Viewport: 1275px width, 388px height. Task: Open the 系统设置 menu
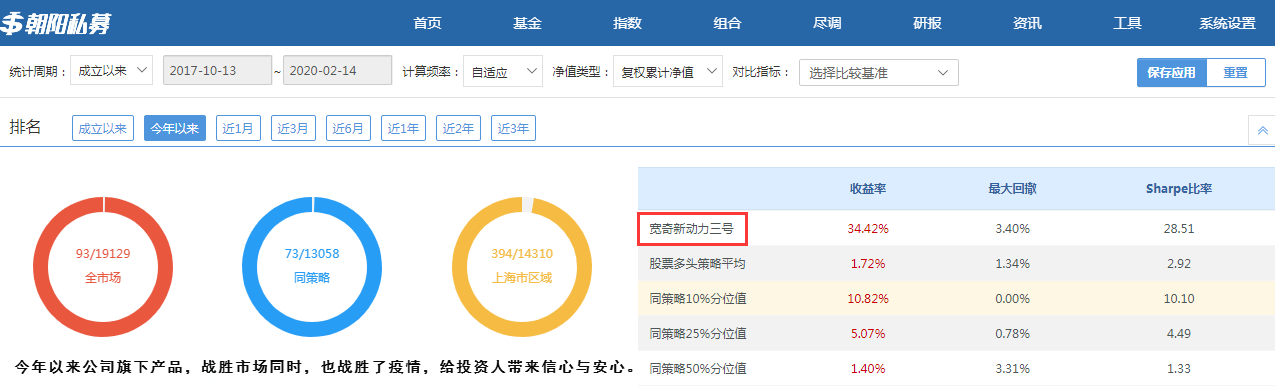coord(1227,23)
